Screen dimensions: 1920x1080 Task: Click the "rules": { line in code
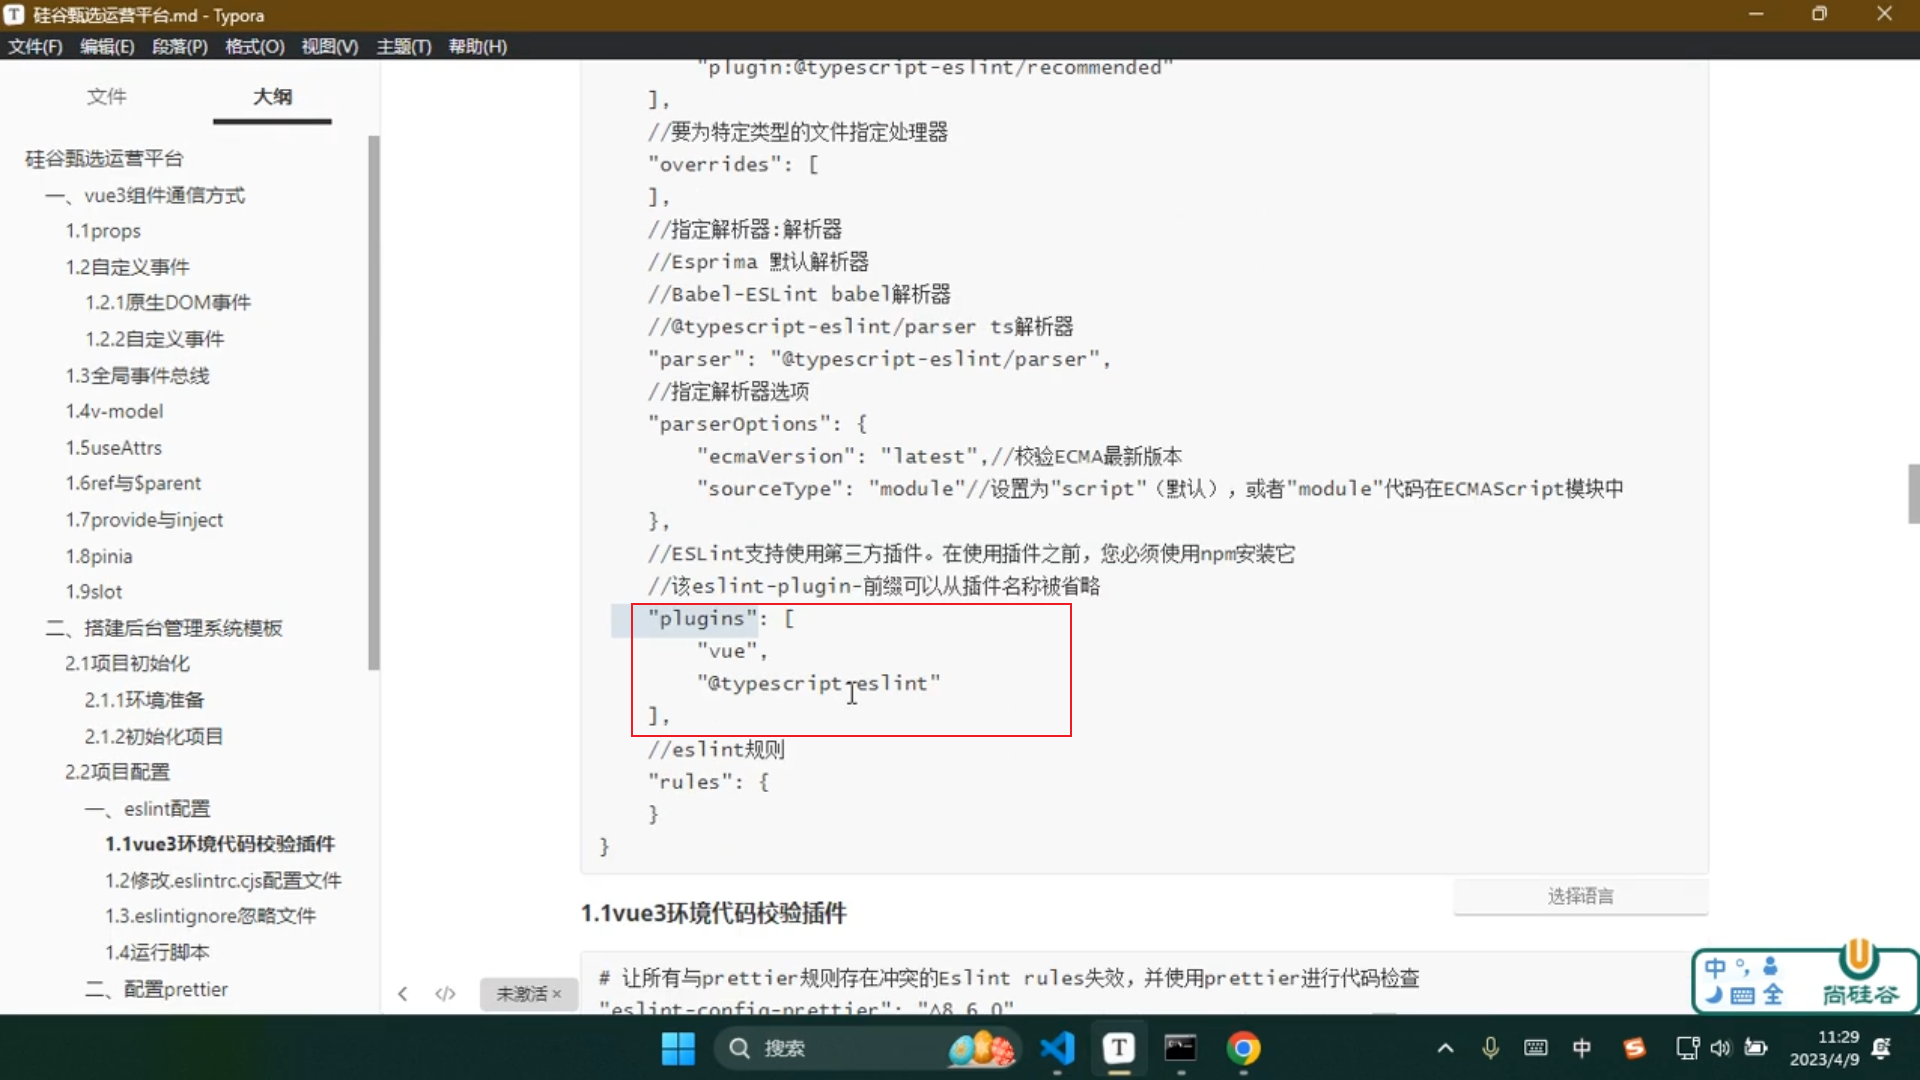click(x=709, y=782)
